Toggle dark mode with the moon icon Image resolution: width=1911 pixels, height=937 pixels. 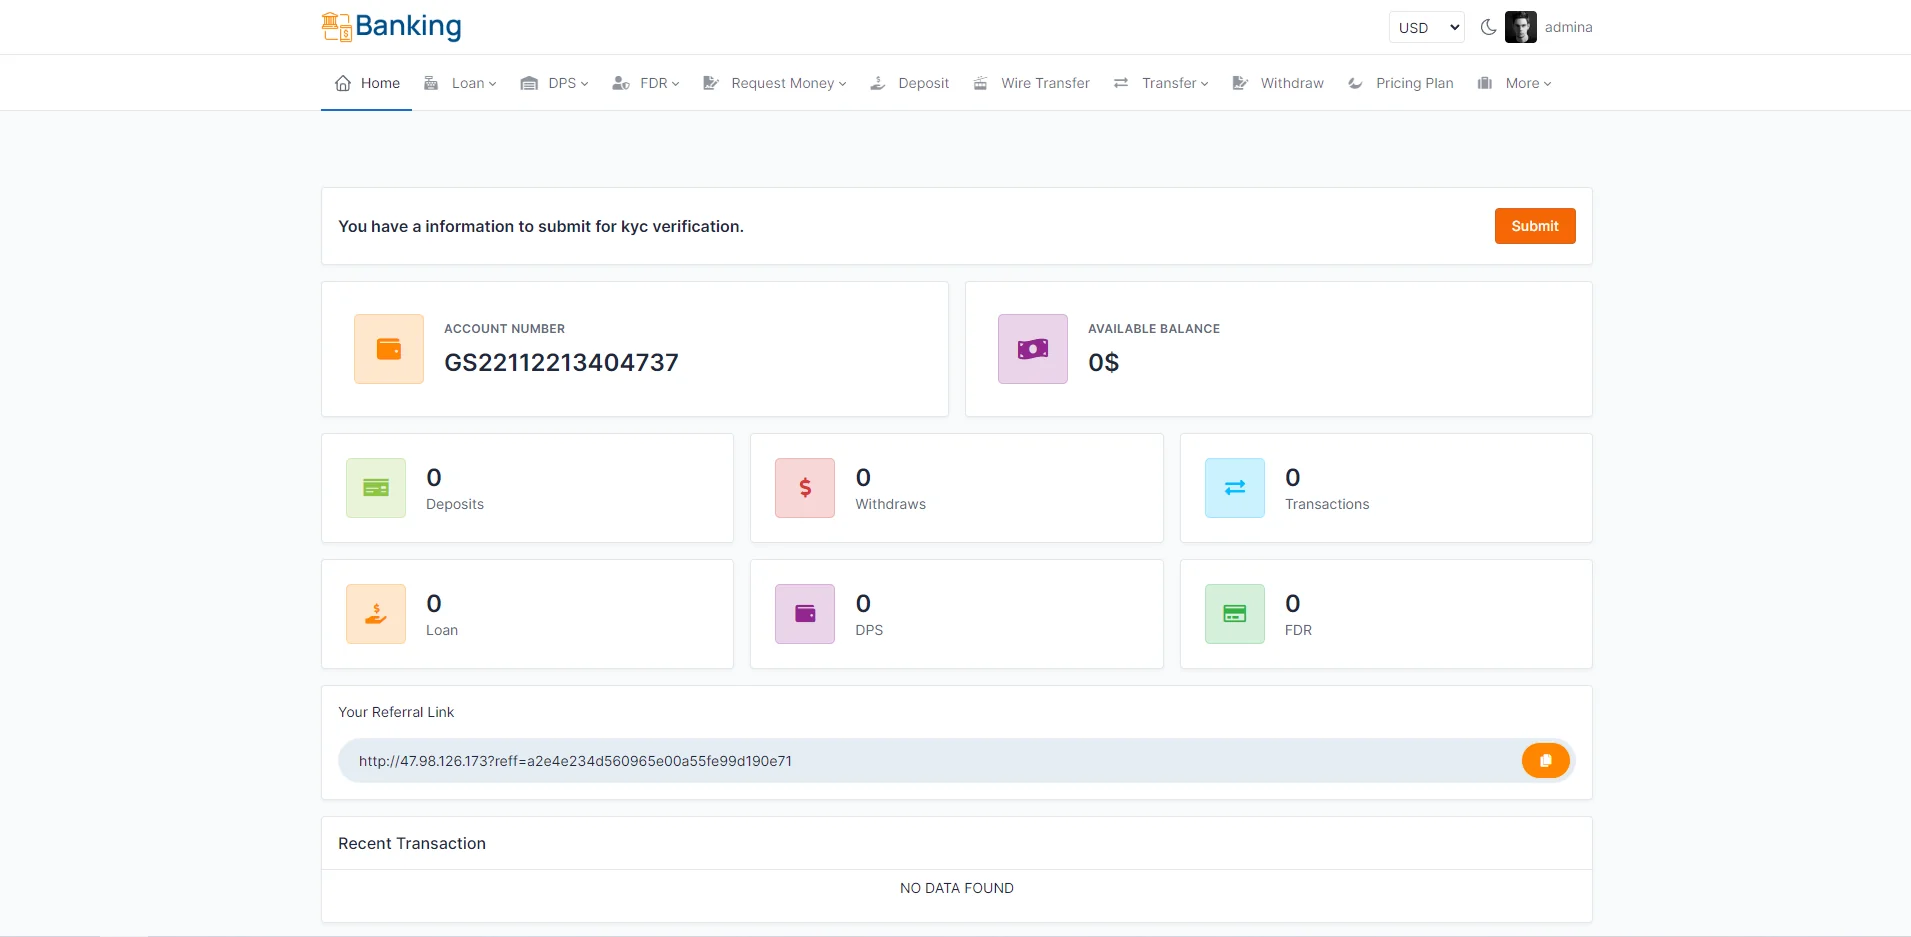pos(1488,27)
